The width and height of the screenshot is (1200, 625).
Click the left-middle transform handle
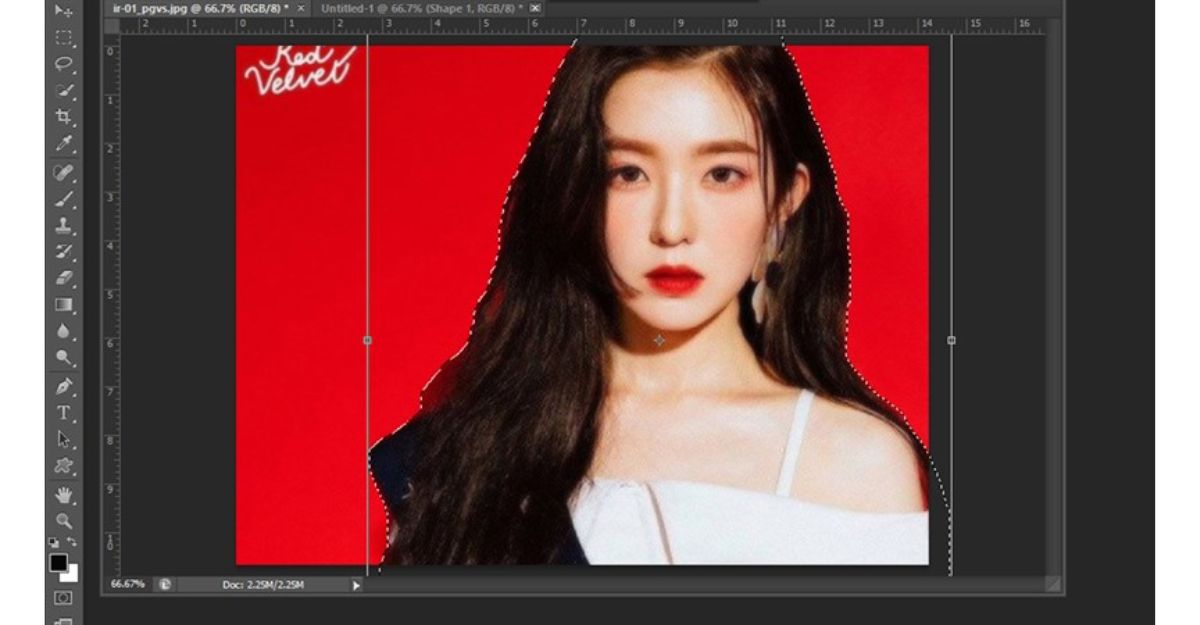click(367, 341)
